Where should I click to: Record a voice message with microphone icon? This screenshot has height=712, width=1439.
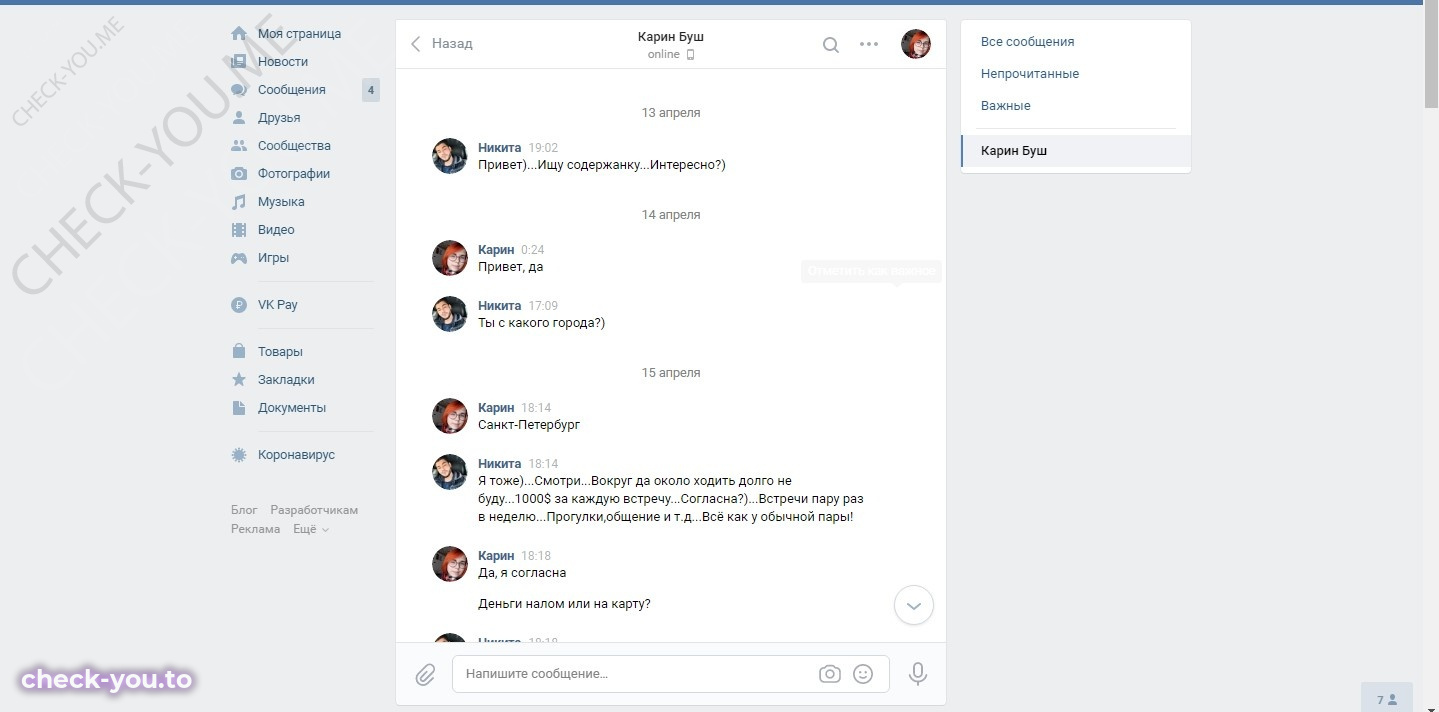(x=918, y=674)
